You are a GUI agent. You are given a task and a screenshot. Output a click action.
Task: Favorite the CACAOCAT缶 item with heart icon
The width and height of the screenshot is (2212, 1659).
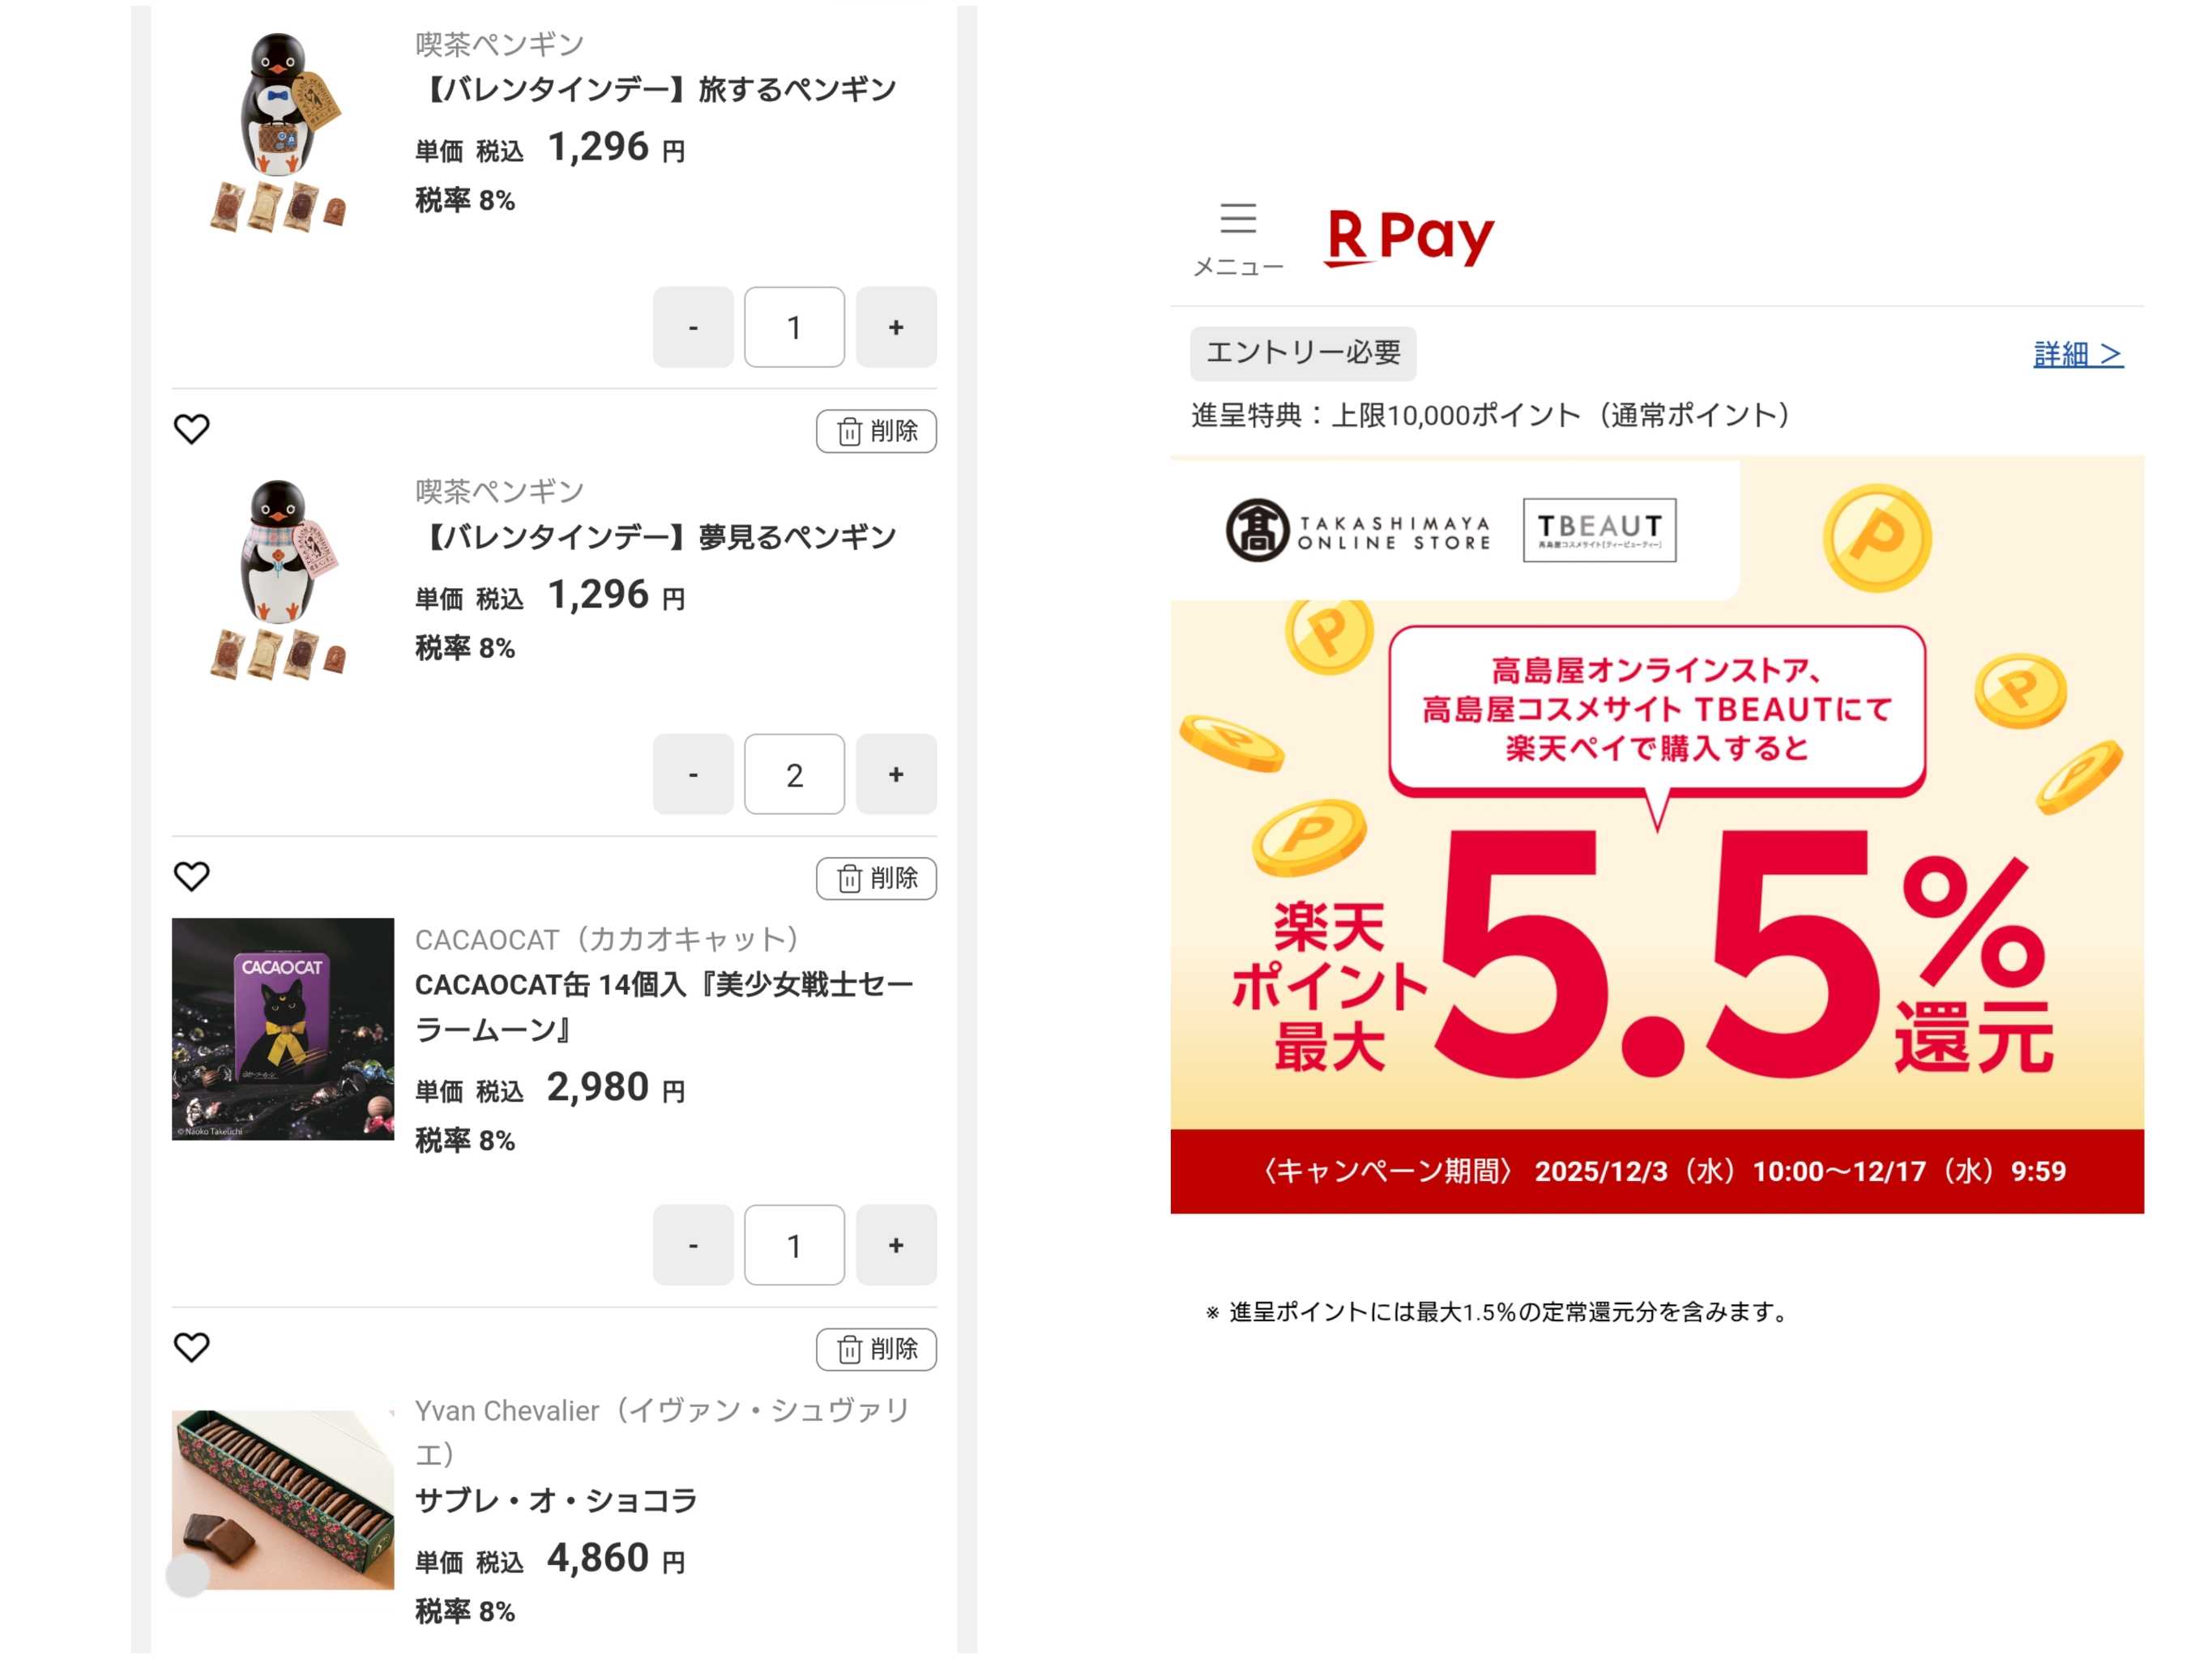pos(191,876)
